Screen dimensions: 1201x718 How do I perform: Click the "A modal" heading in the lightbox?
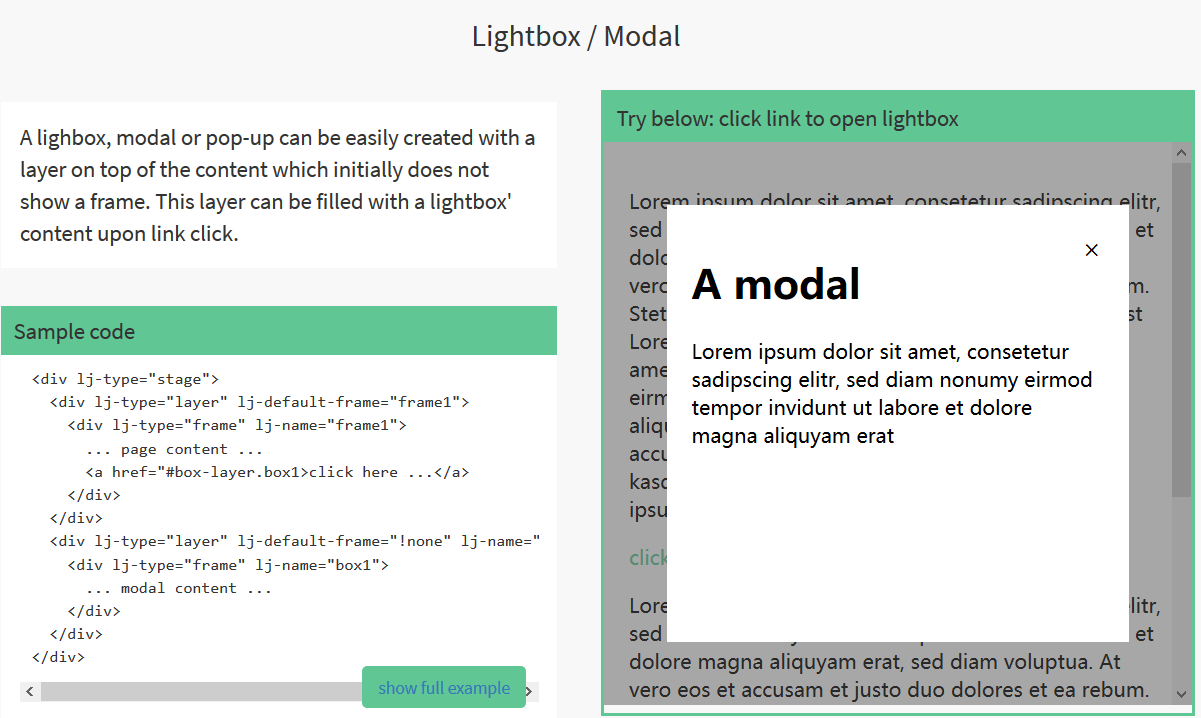[776, 284]
